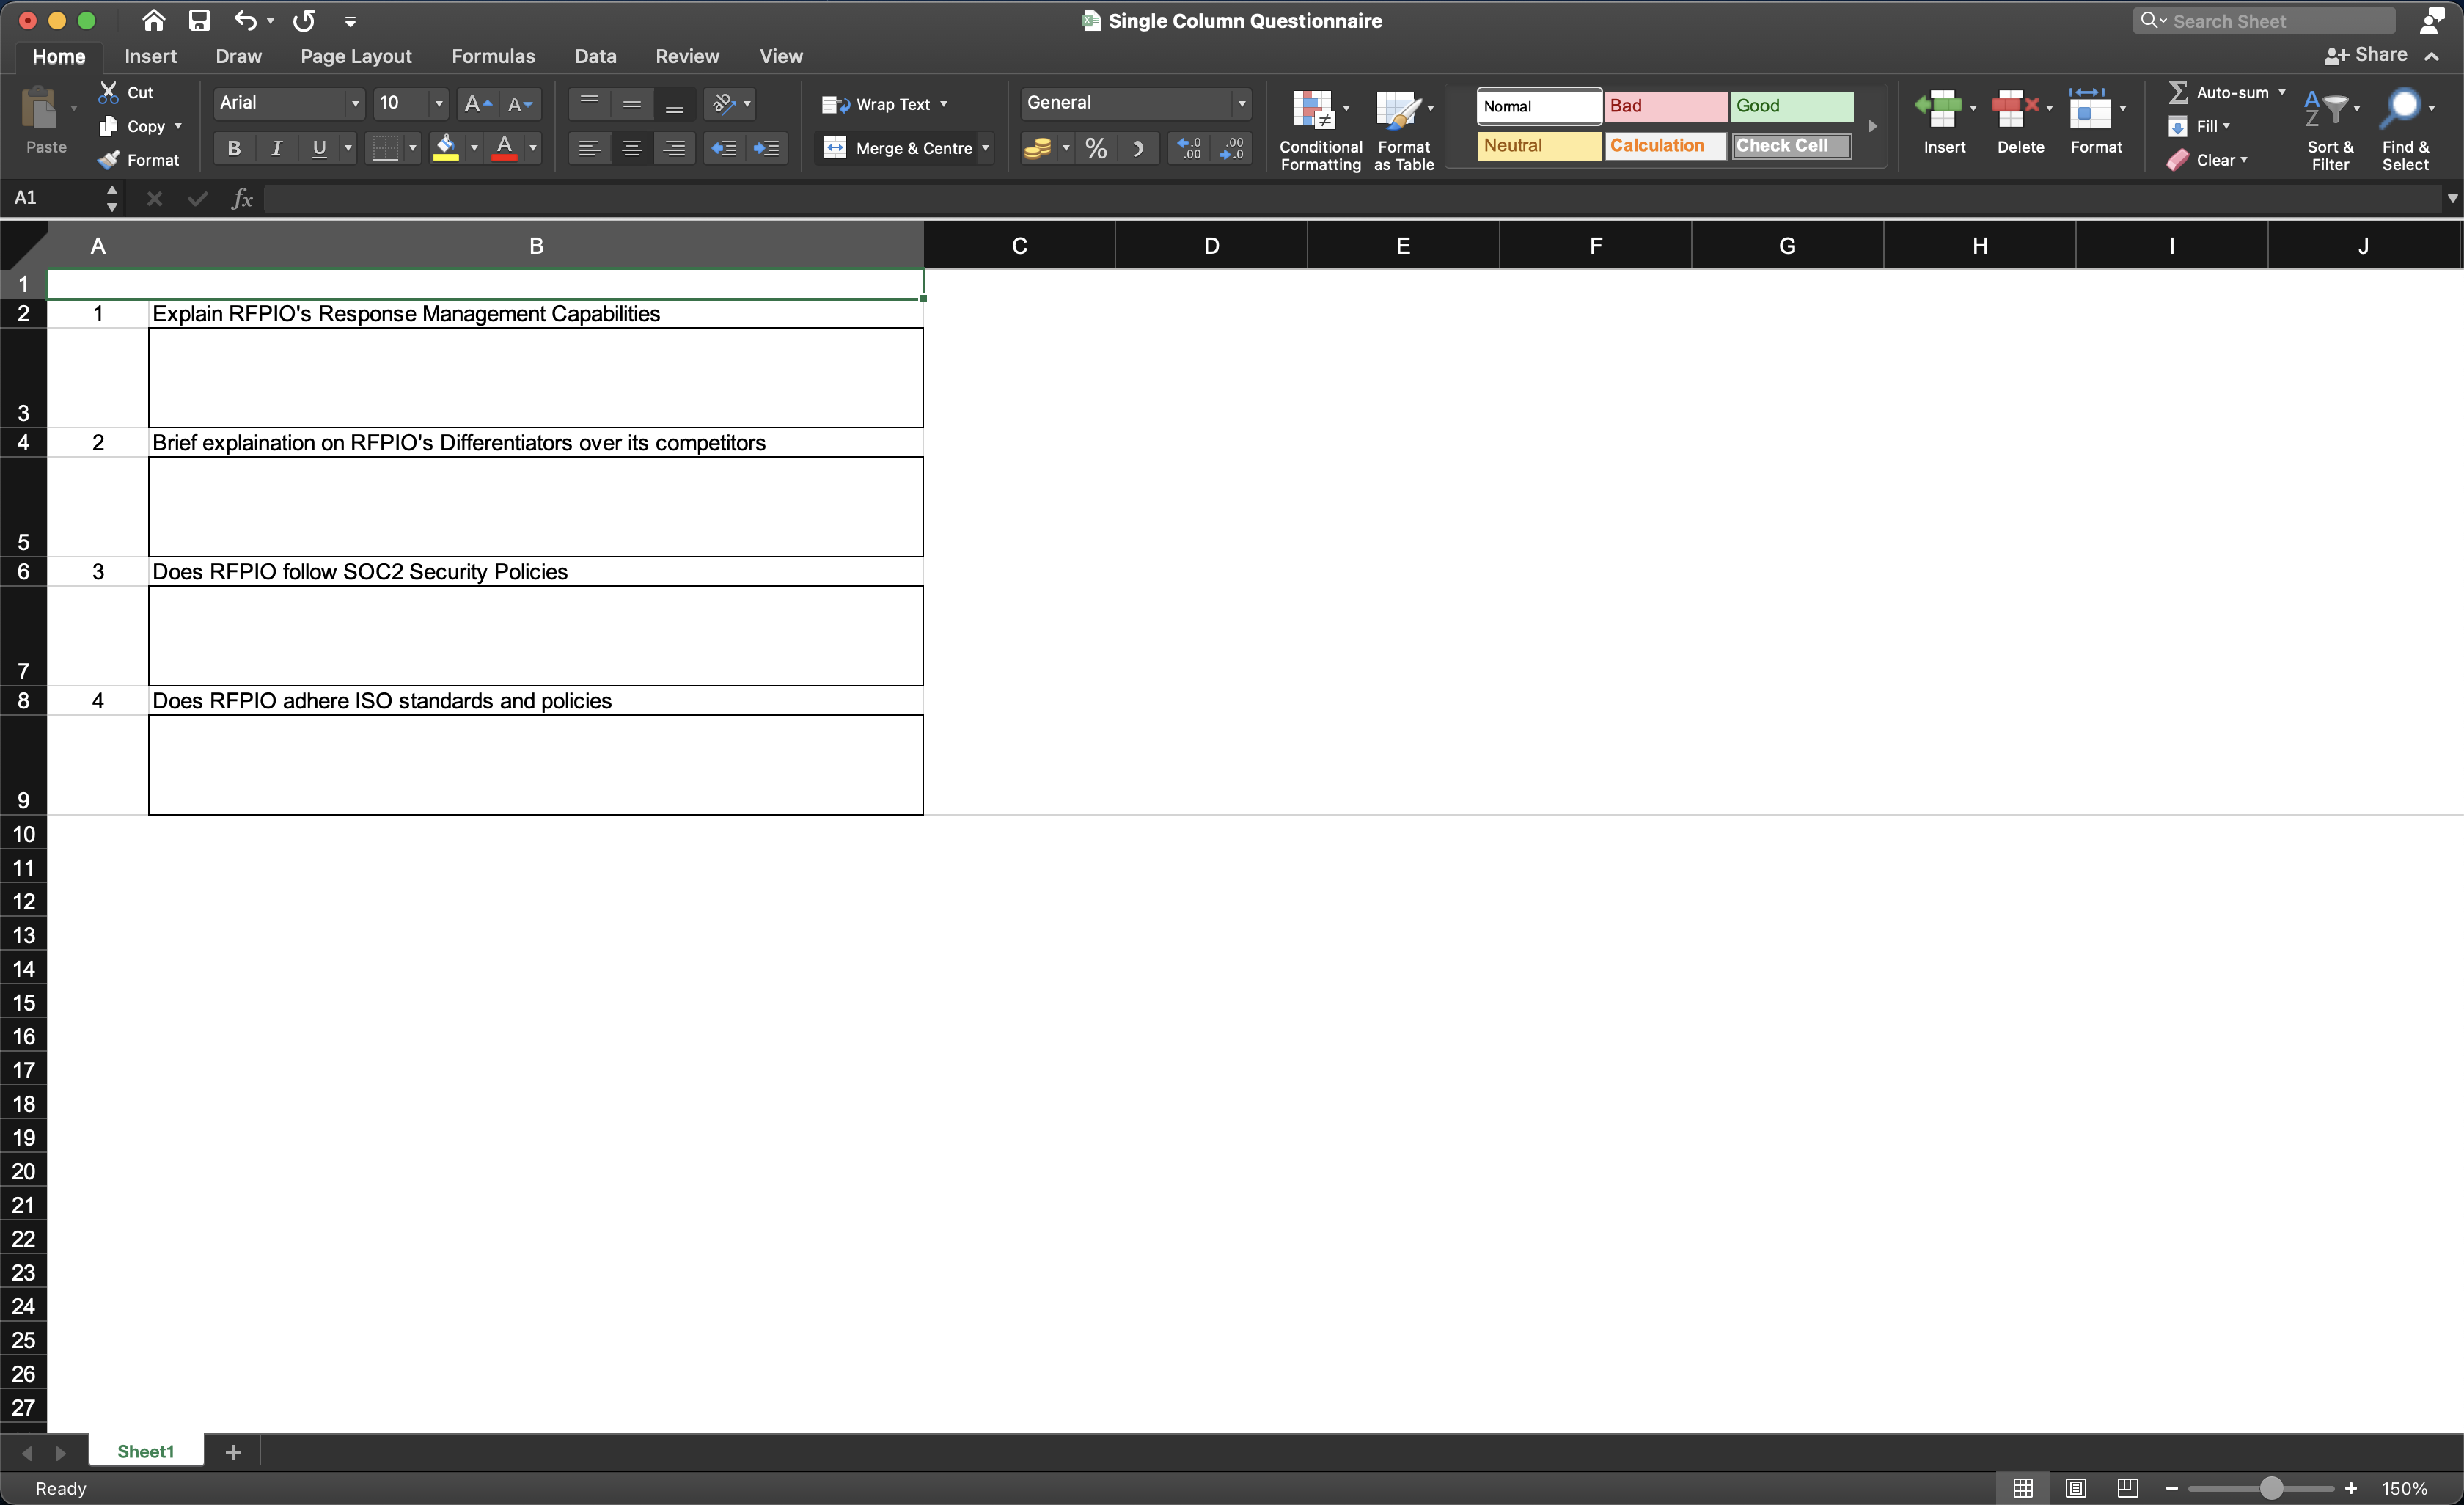The width and height of the screenshot is (2464, 1505).
Task: Undo the last action
Action: pos(244,20)
